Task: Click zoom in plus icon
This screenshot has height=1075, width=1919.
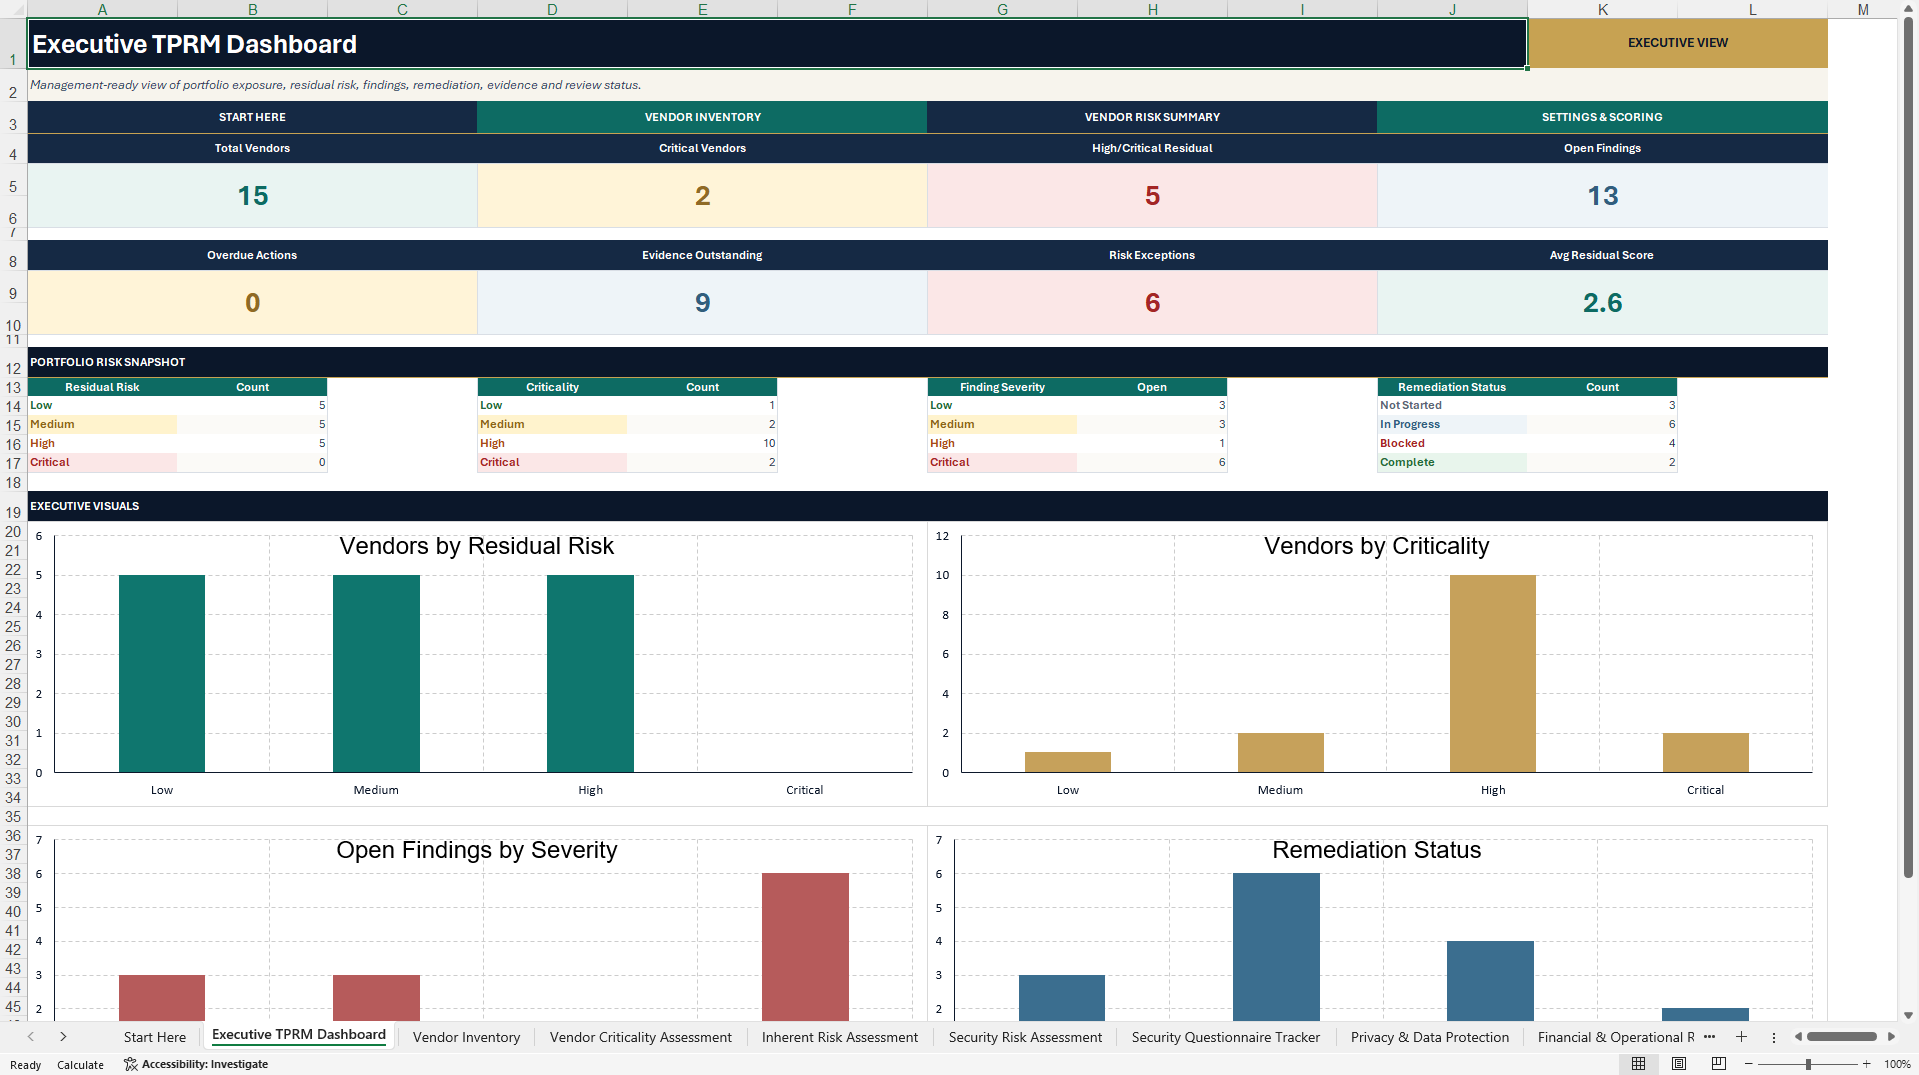Action: [1866, 1064]
